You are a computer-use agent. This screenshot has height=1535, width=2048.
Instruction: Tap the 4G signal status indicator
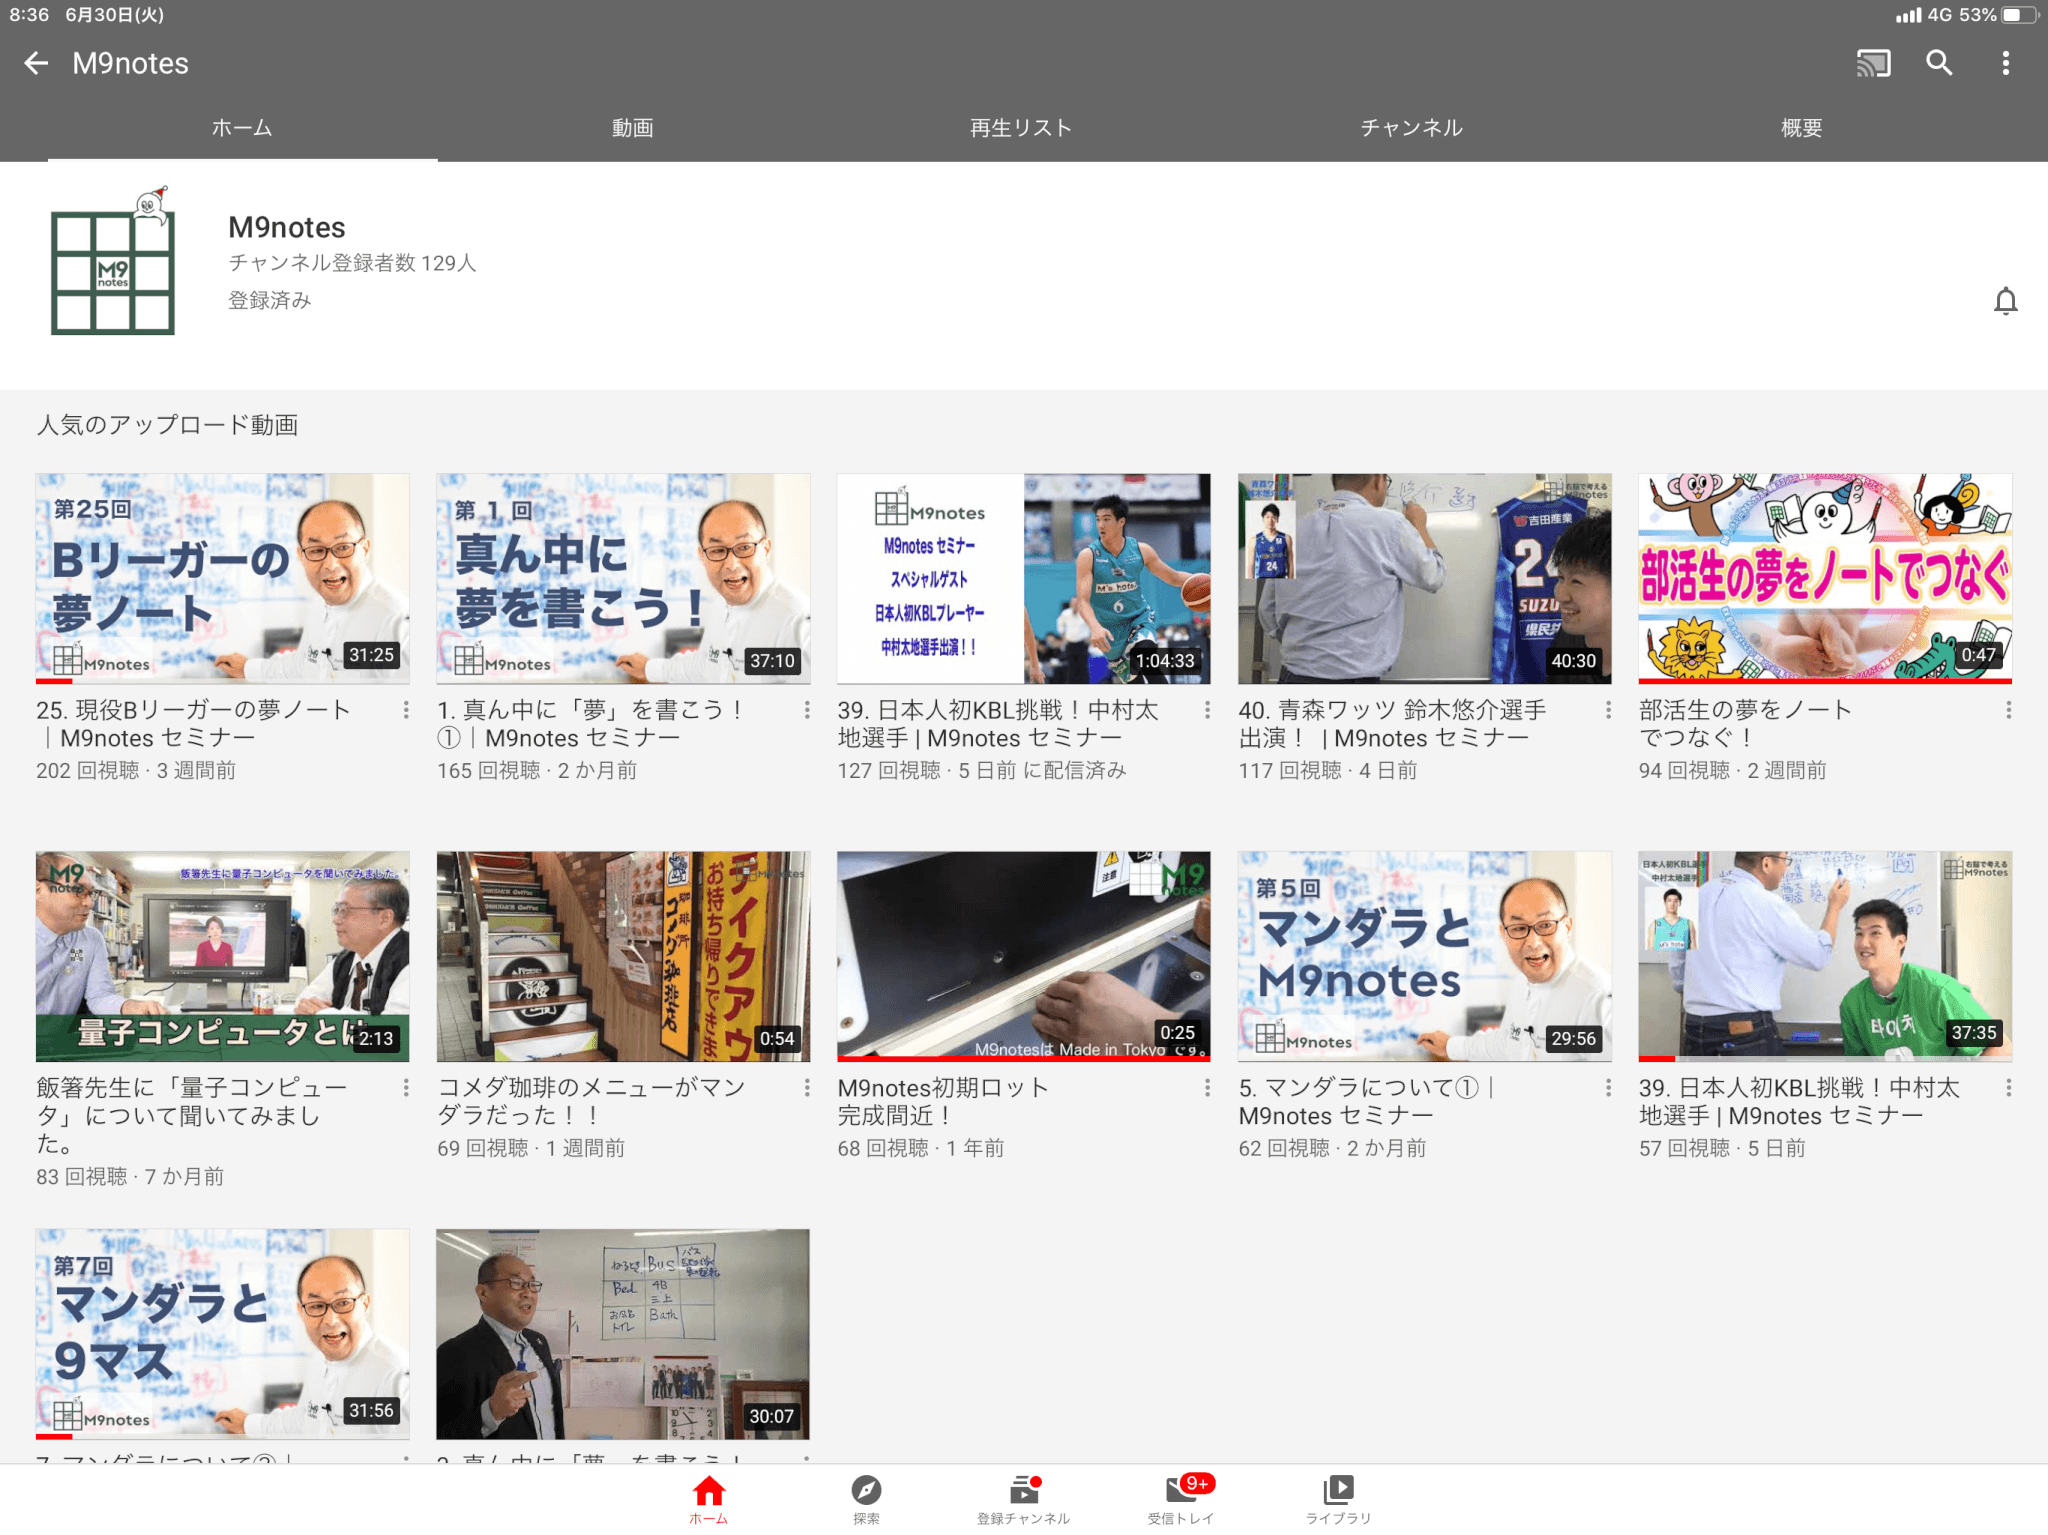tap(1924, 15)
